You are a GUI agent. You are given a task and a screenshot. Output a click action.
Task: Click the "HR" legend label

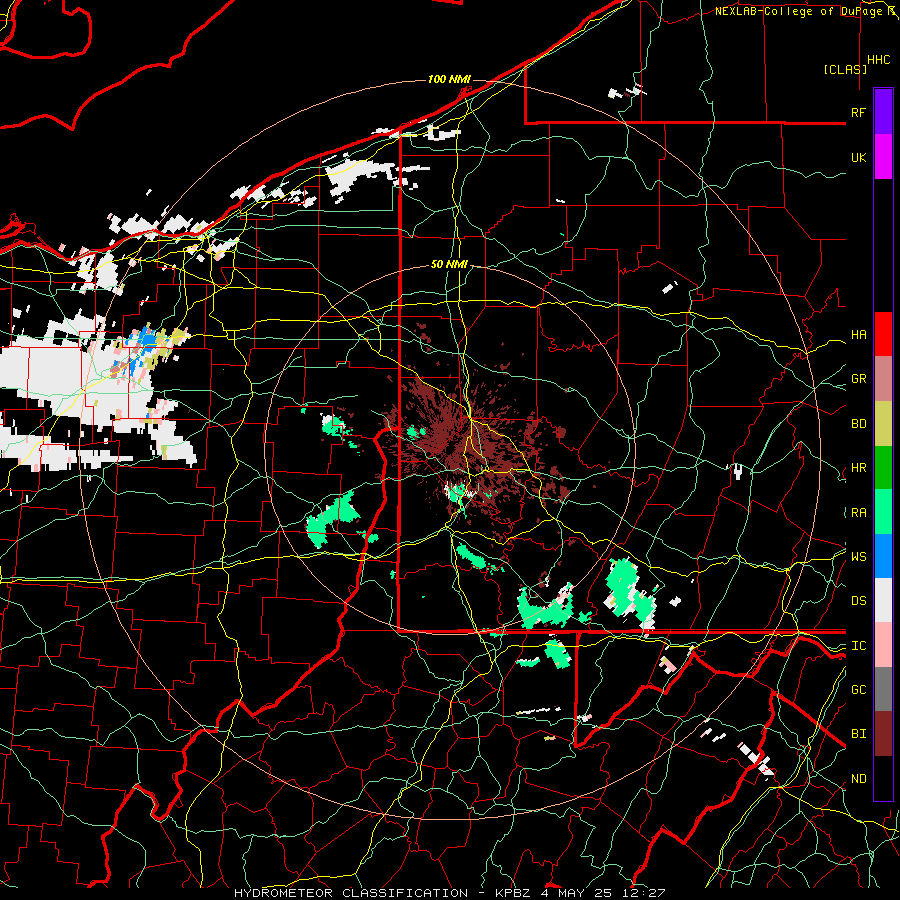858,468
